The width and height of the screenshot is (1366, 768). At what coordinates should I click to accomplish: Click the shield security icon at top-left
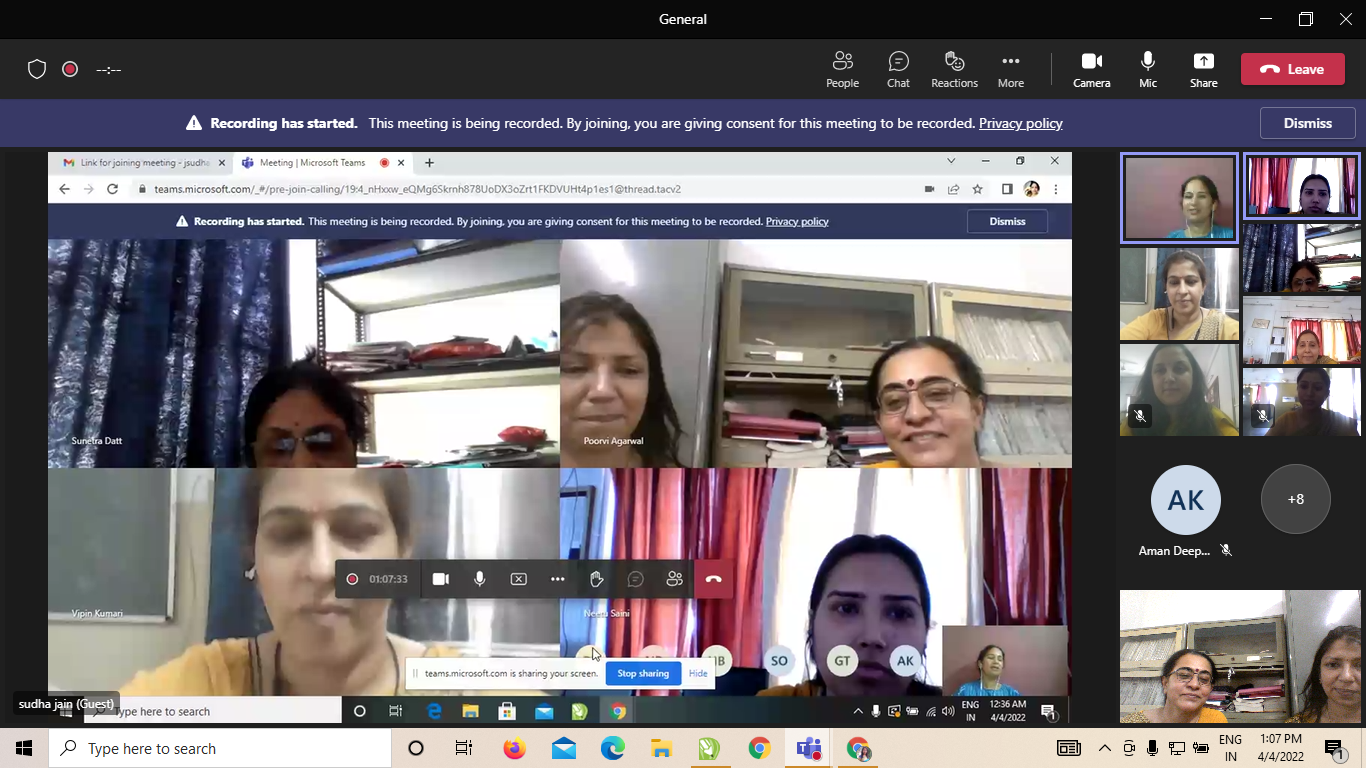click(37, 69)
